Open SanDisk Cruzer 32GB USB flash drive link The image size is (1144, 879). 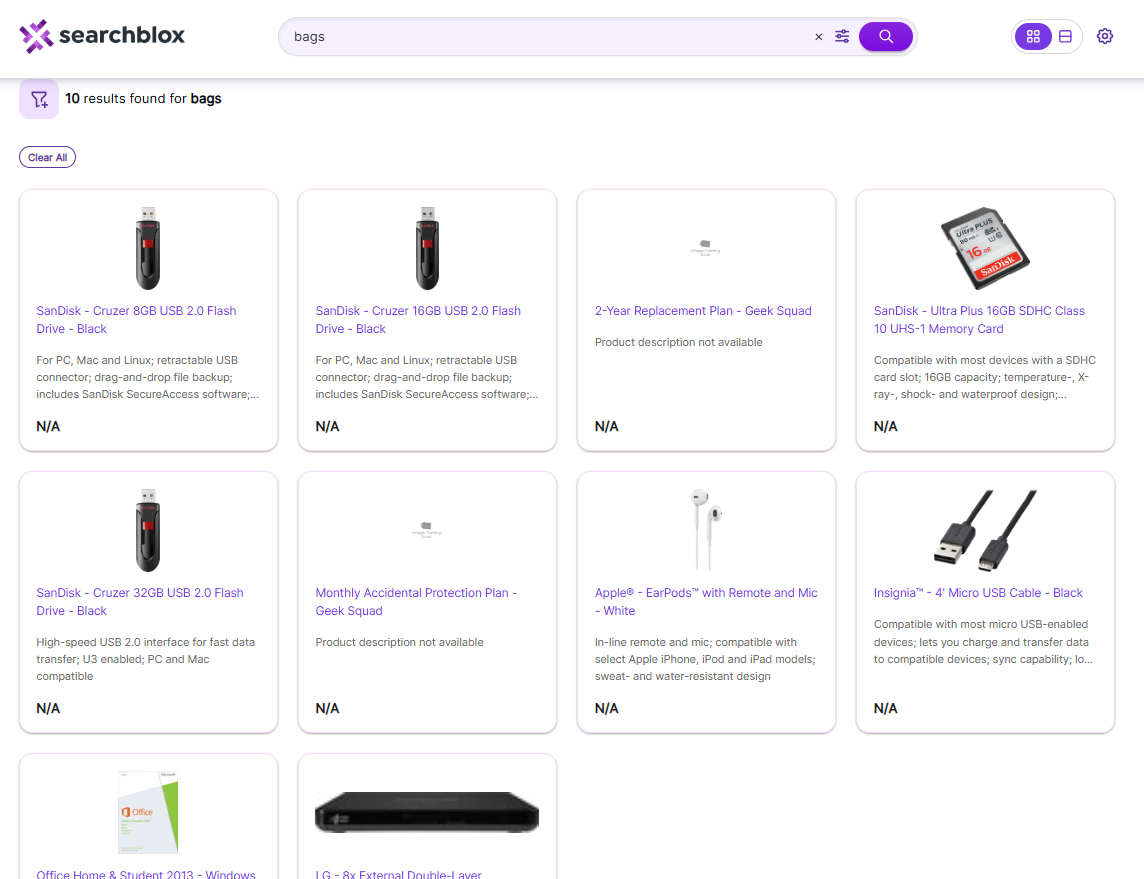click(x=140, y=602)
